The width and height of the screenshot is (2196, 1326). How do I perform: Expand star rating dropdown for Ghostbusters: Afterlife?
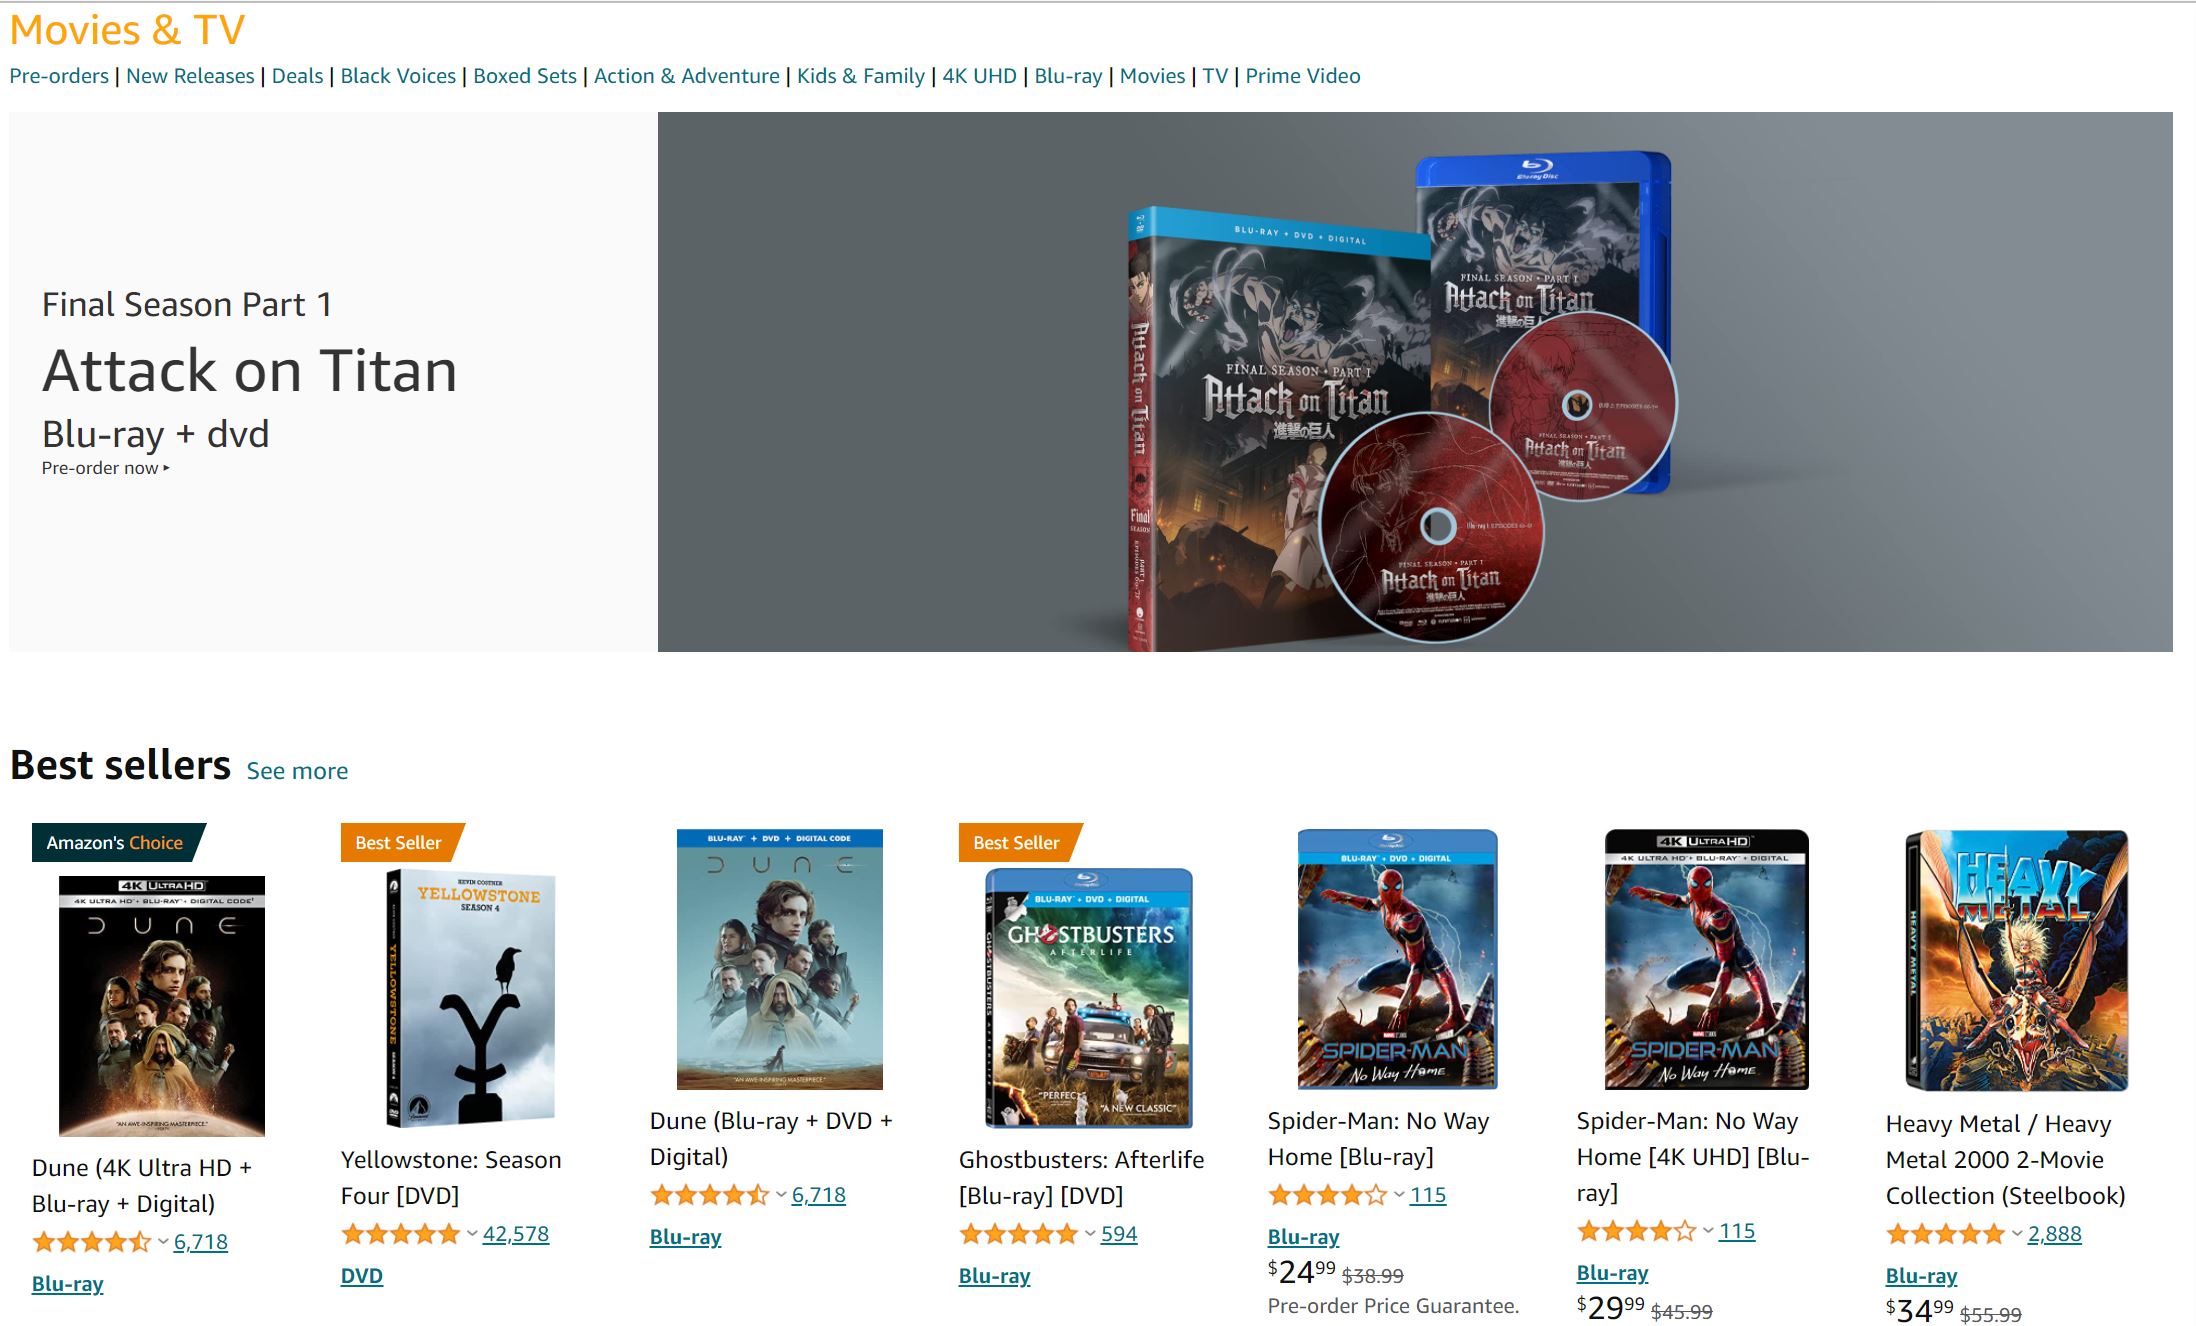(x=1090, y=1234)
